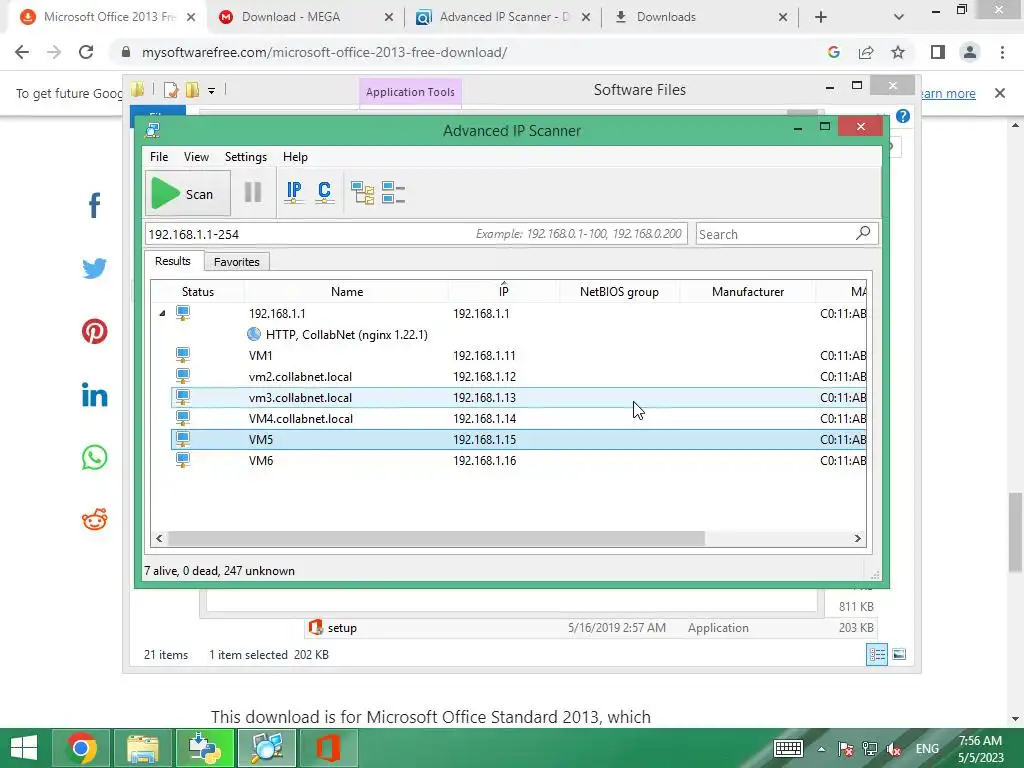Switch to details view in Software Files
Screen dimensions: 1024x768
click(x=876, y=654)
